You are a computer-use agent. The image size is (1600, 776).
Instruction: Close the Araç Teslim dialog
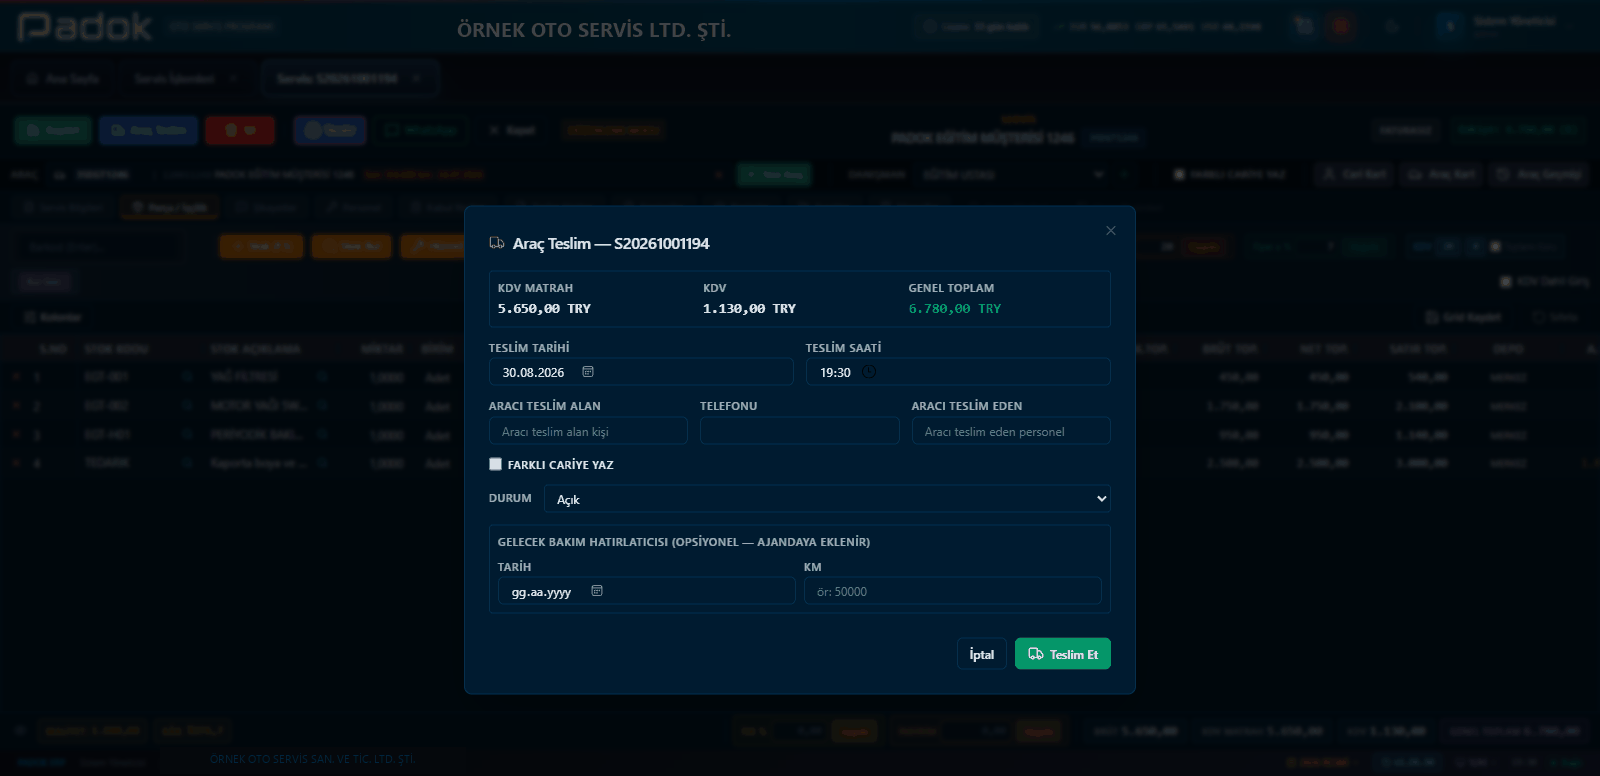coord(1110,231)
